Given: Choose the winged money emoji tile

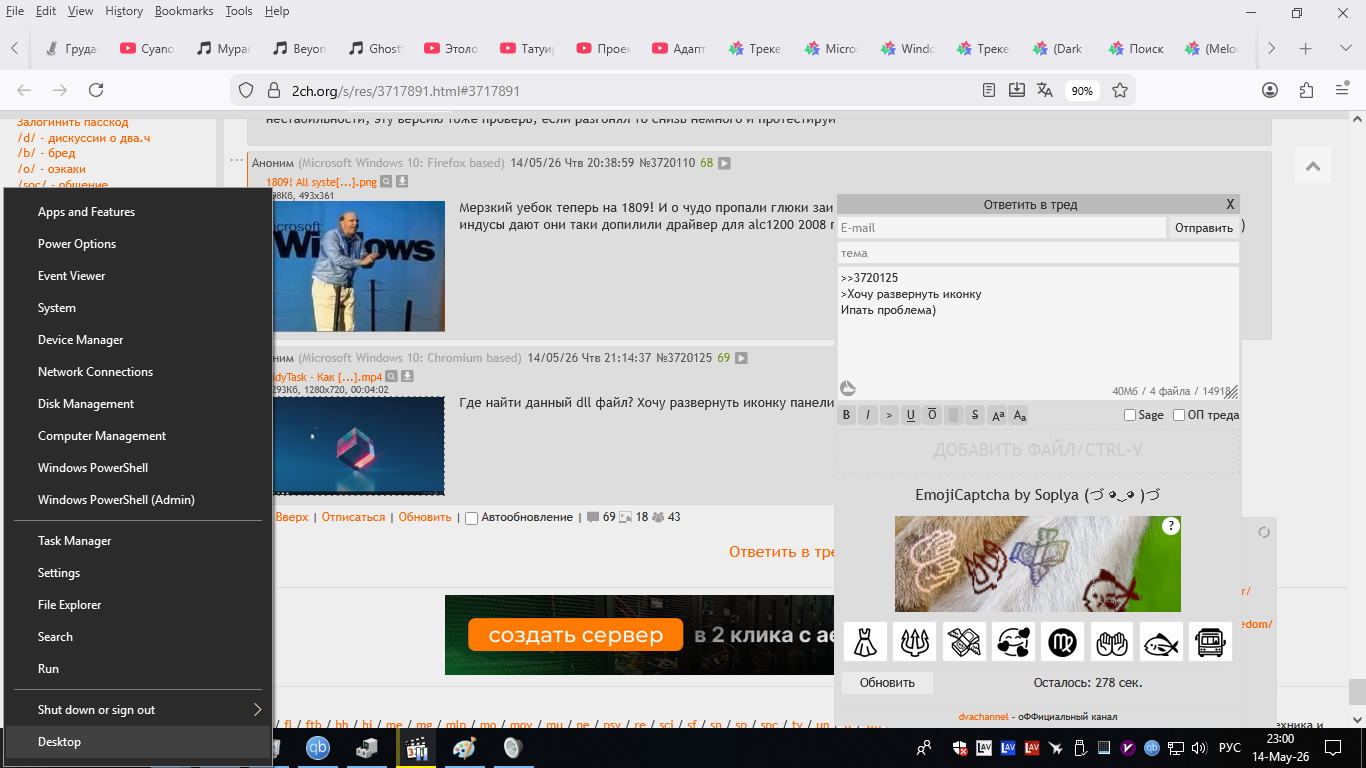Looking at the screenshot, I should [x=964, y=642].
